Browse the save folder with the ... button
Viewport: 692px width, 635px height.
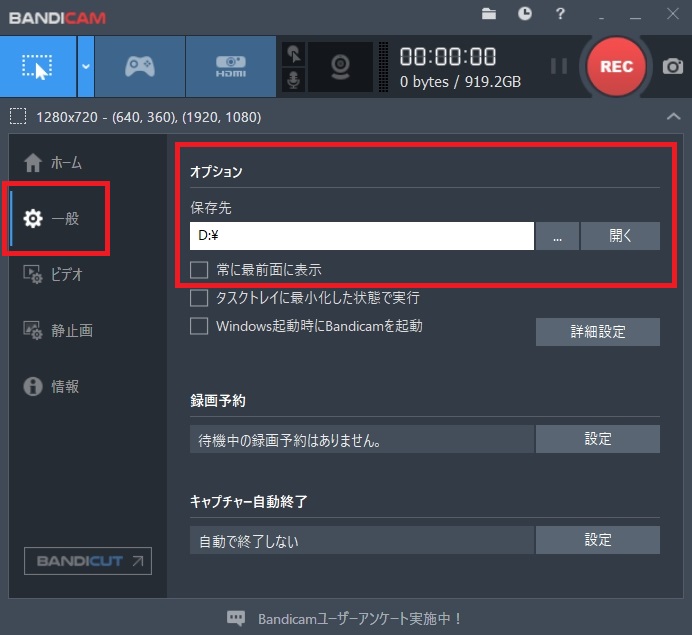pos(557,236)
